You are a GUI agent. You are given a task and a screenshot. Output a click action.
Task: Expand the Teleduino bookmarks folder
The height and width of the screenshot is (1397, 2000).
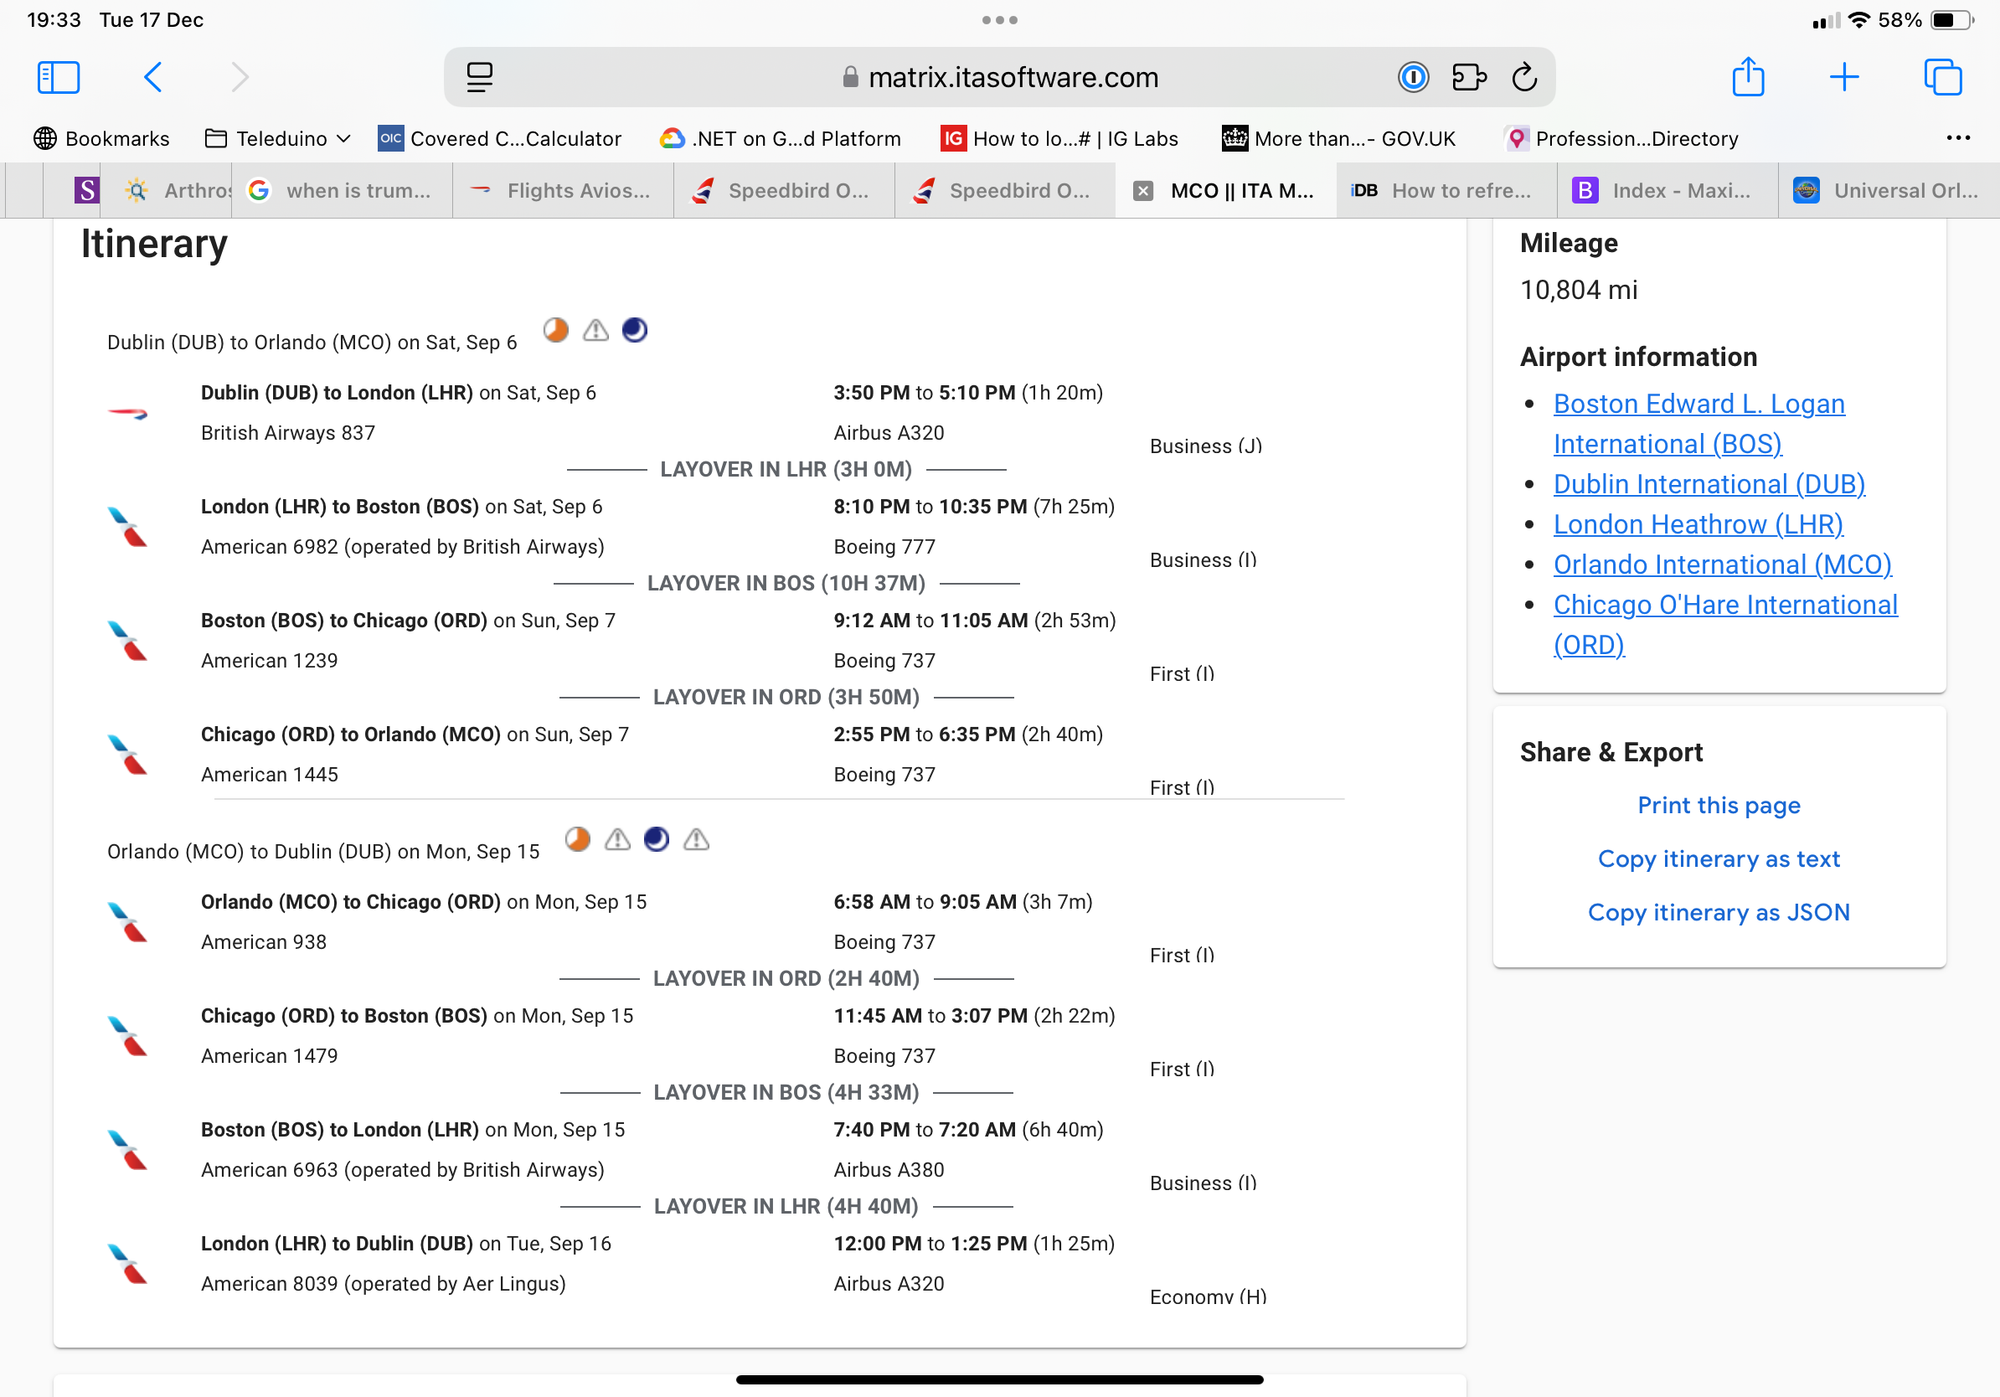pos(278,139)
